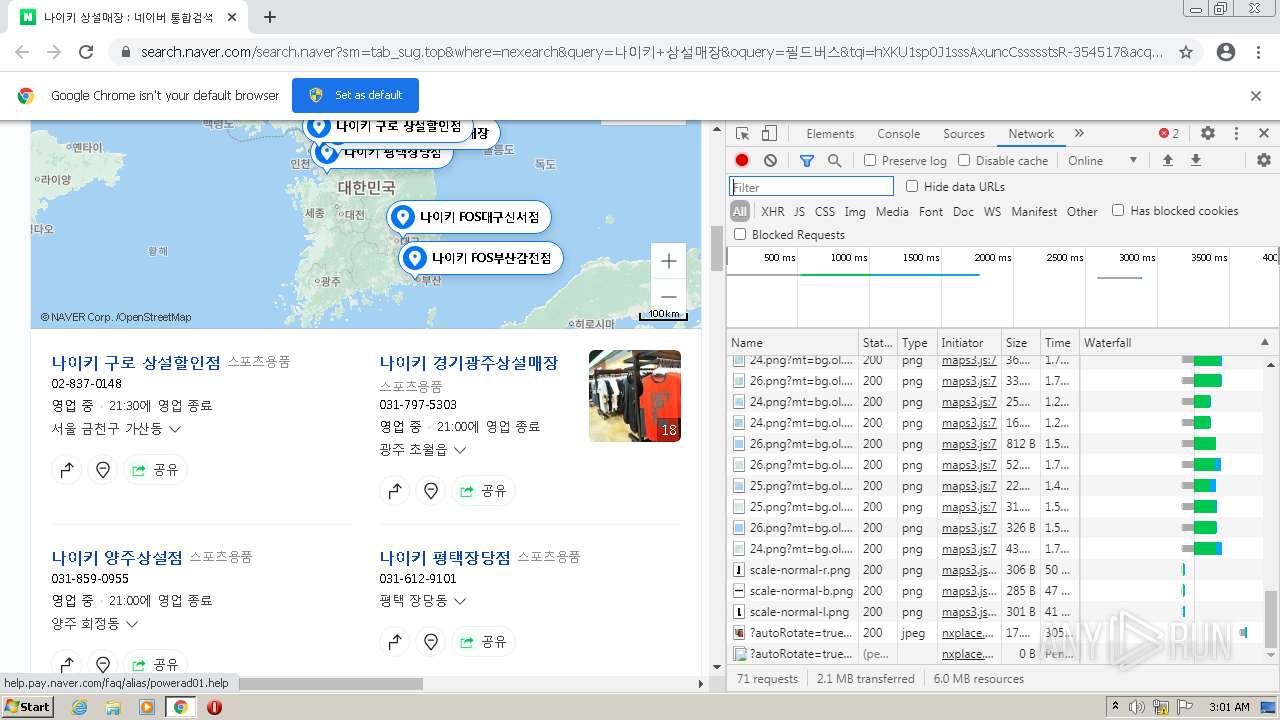Screen dimensions: 1280x720
Task: Check Blocked Requests
Action: [740, 234]
